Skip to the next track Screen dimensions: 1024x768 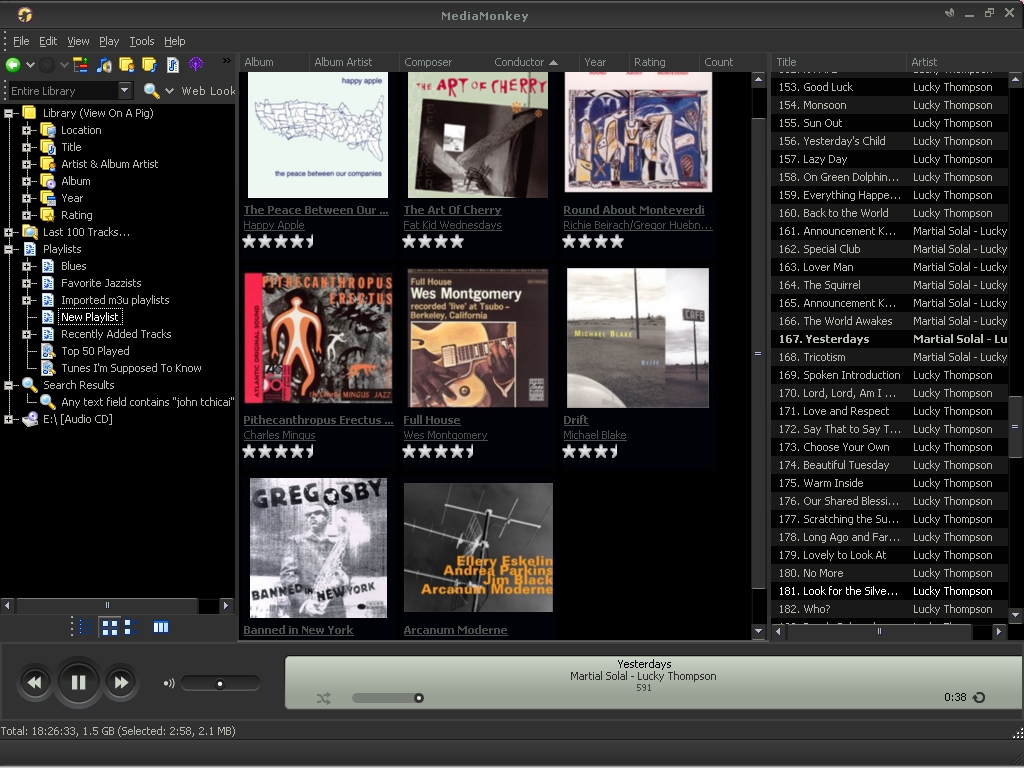[121, 682]
